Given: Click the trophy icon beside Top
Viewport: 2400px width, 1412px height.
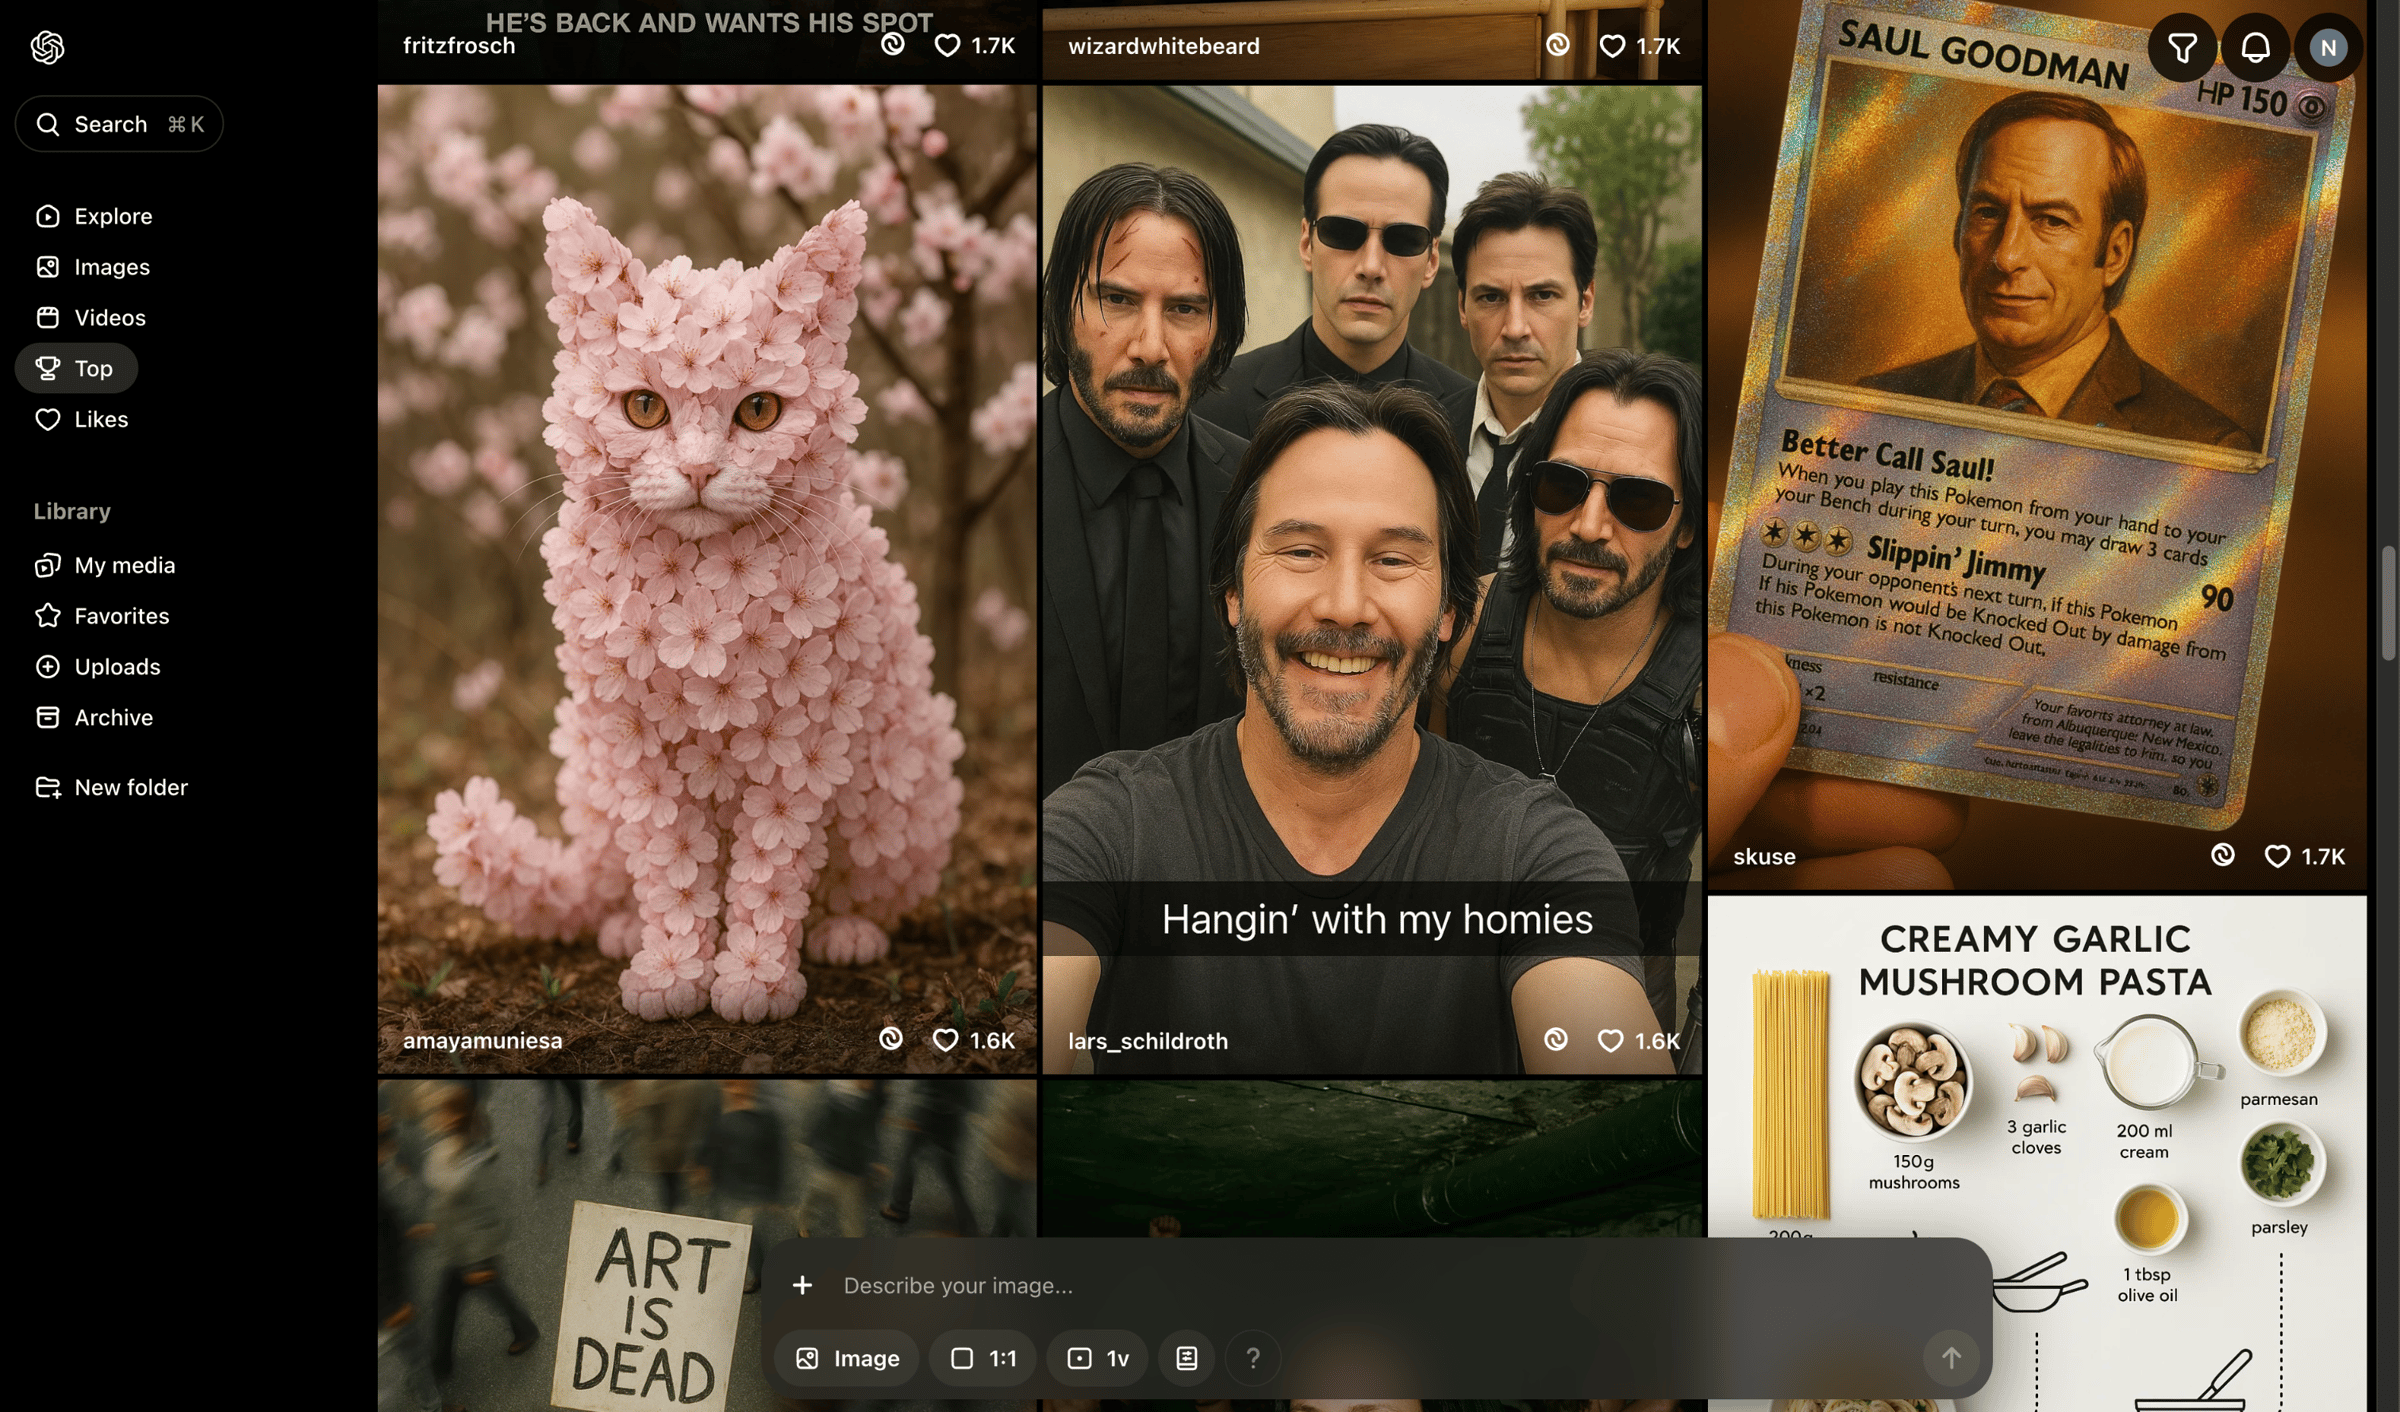Looking at the screenshot, I should [x=47, y=368].
